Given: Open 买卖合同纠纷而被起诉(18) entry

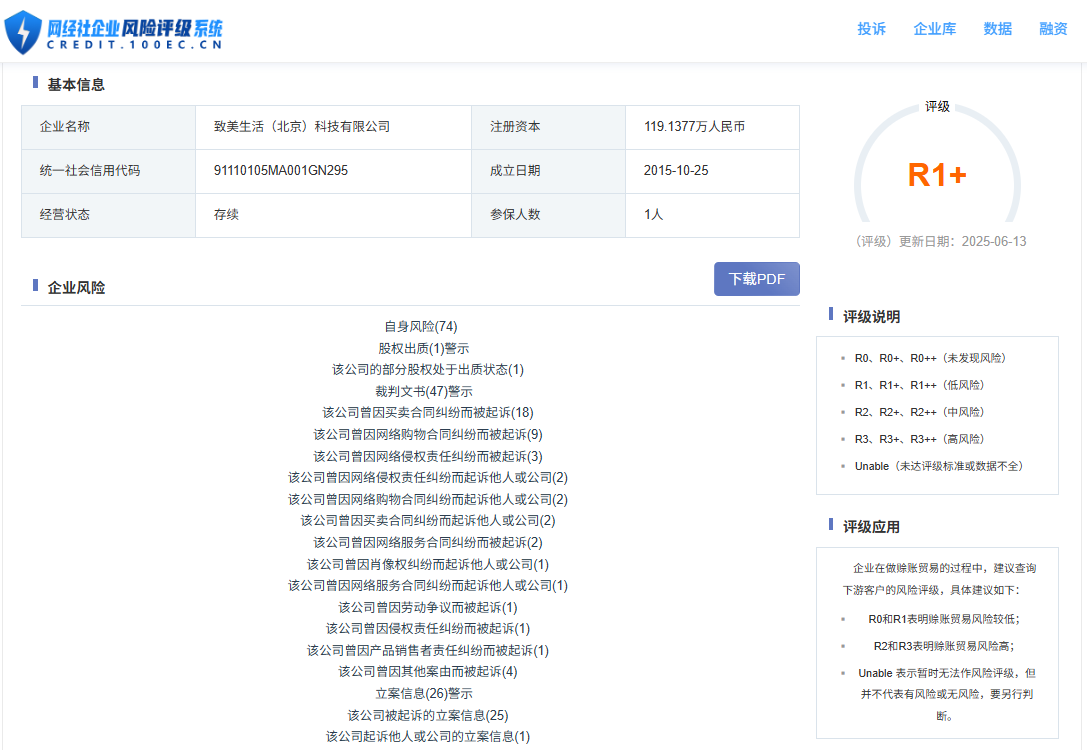Looking at the screenshot, I should point(427,412).
